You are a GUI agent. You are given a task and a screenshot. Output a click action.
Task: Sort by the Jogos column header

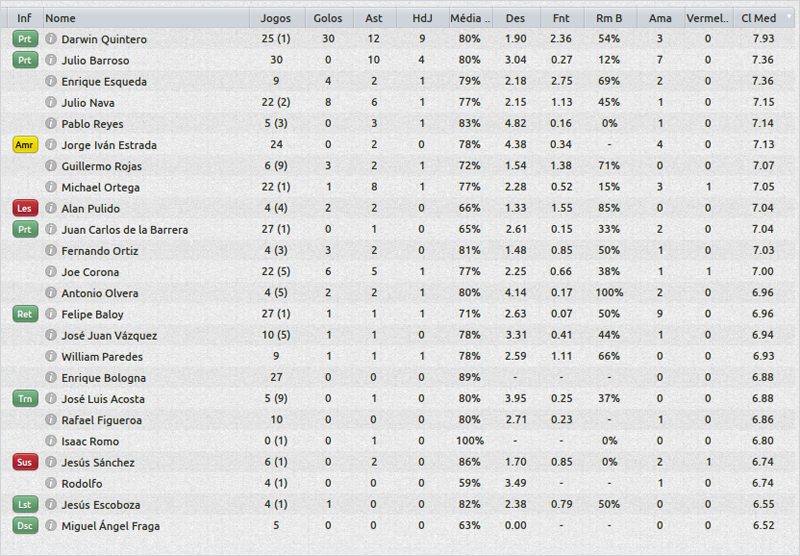pos(276,18)
